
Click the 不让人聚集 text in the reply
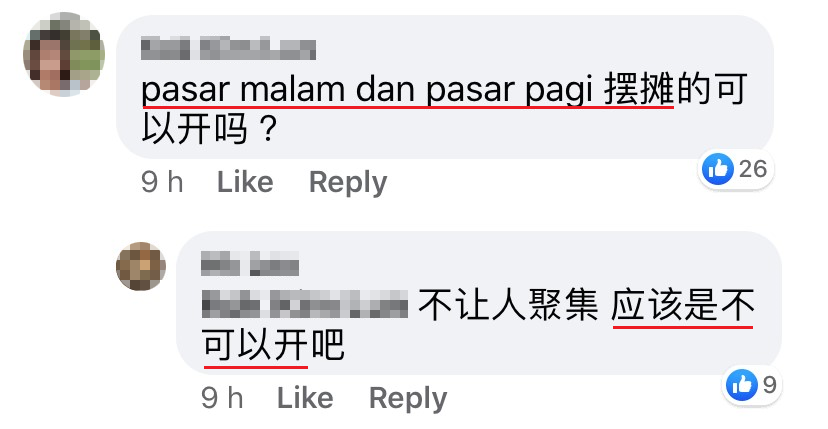[x=509, y=306]
